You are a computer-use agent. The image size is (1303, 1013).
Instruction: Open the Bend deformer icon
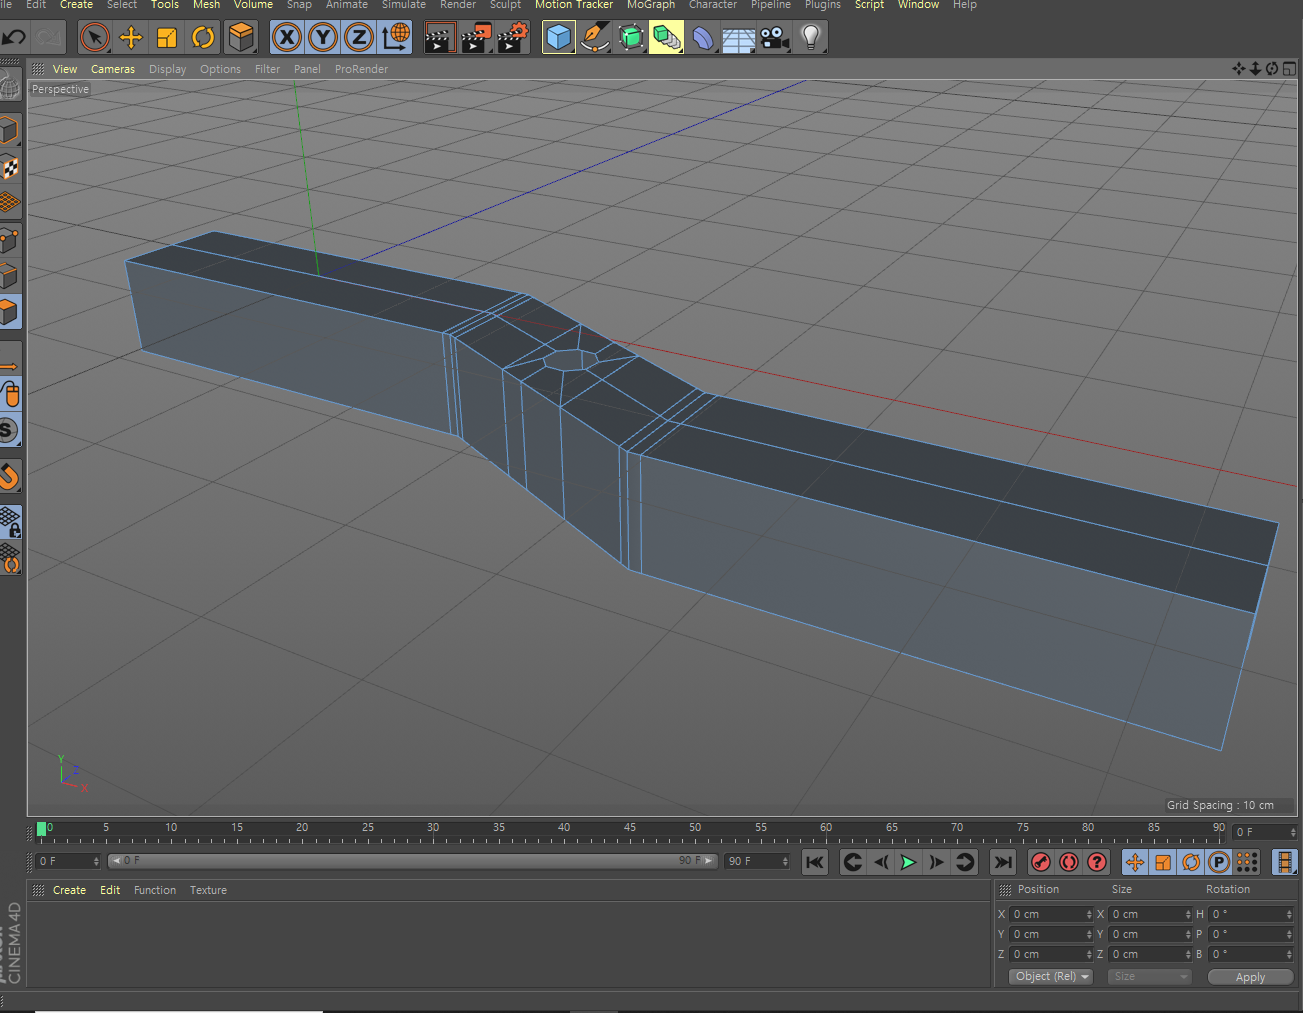tap(703, 38)
